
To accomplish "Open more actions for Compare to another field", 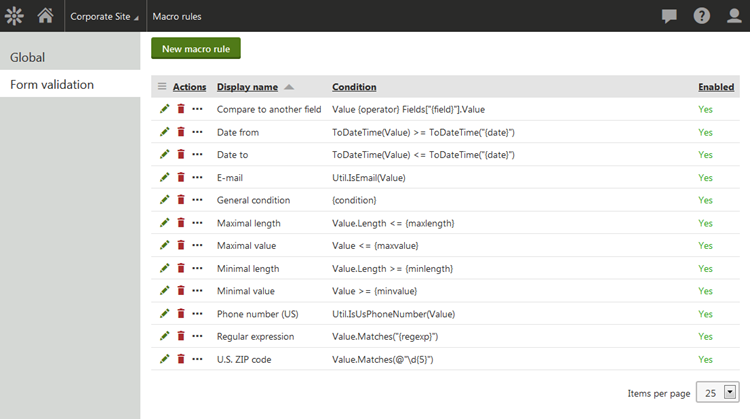I will click(x=197, y=109).
